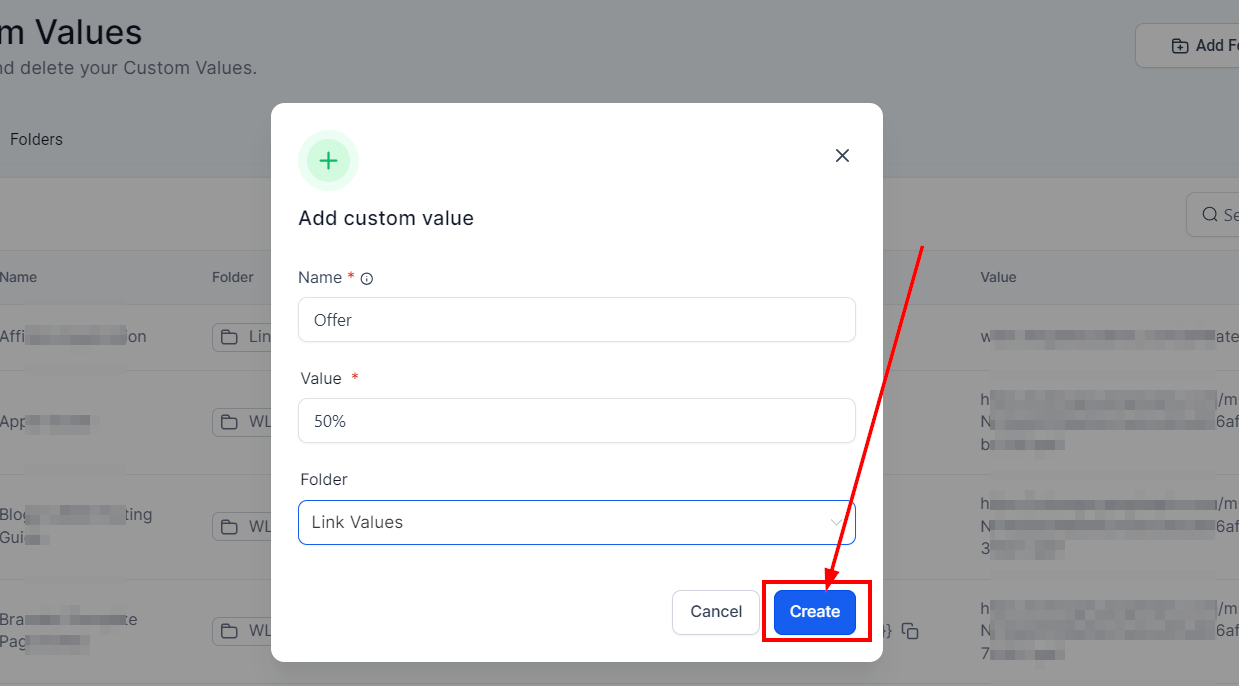The height and width of the screenshot is (686, 1239).
Task: Click the green plus icon in dialog
Action: [328, 161]
